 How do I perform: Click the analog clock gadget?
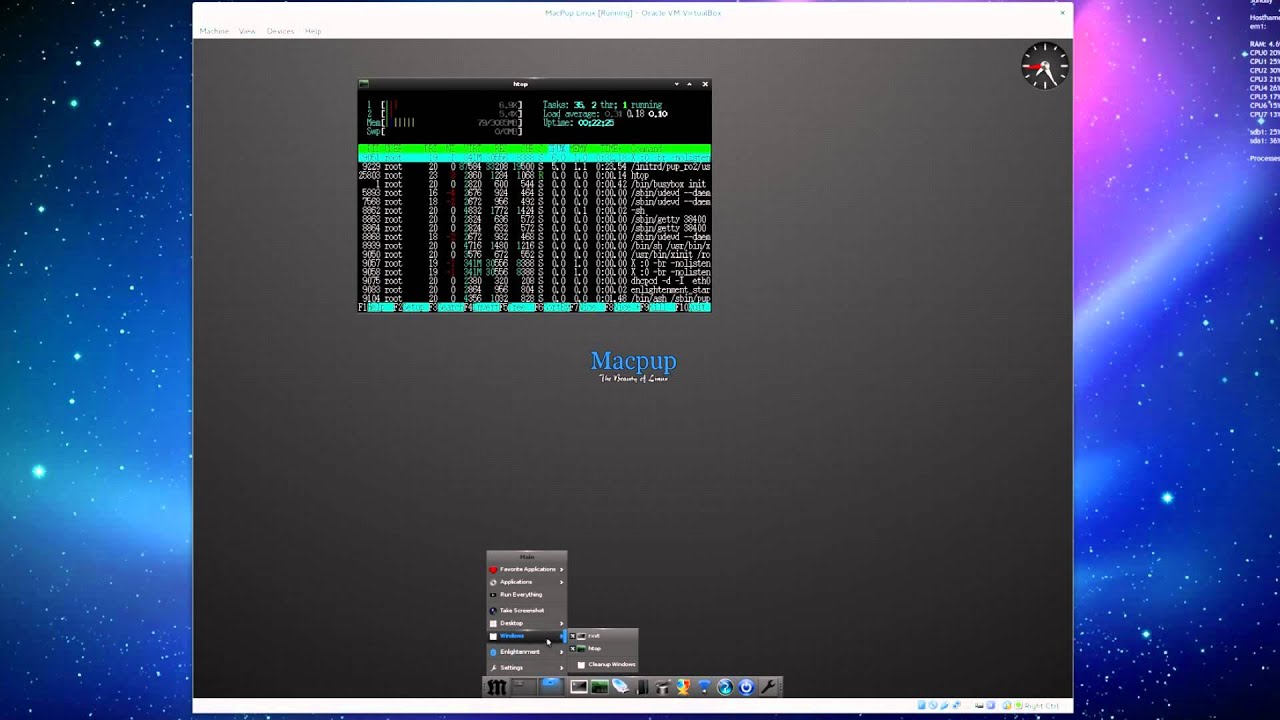tap(1045, 67)
